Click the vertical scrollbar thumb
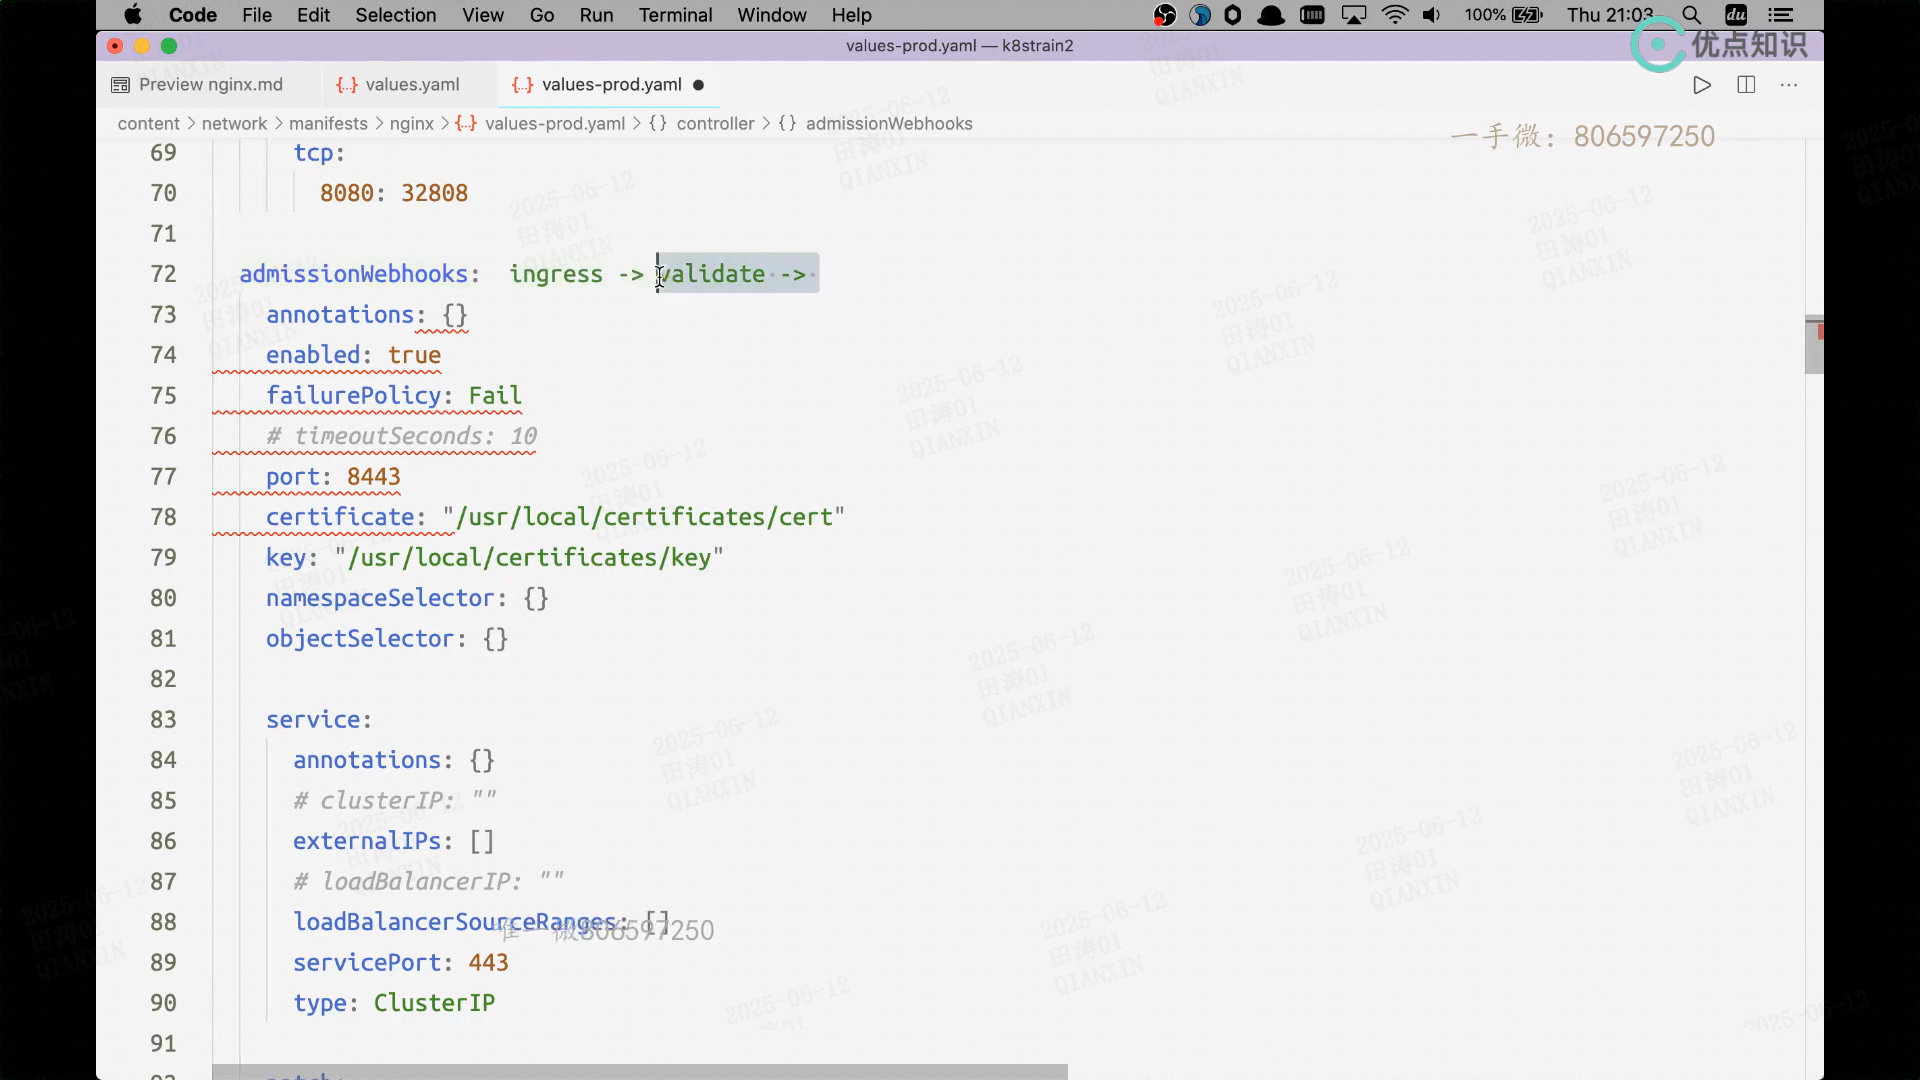This screenshot has width=1920, height=1080. (1813, 345)
